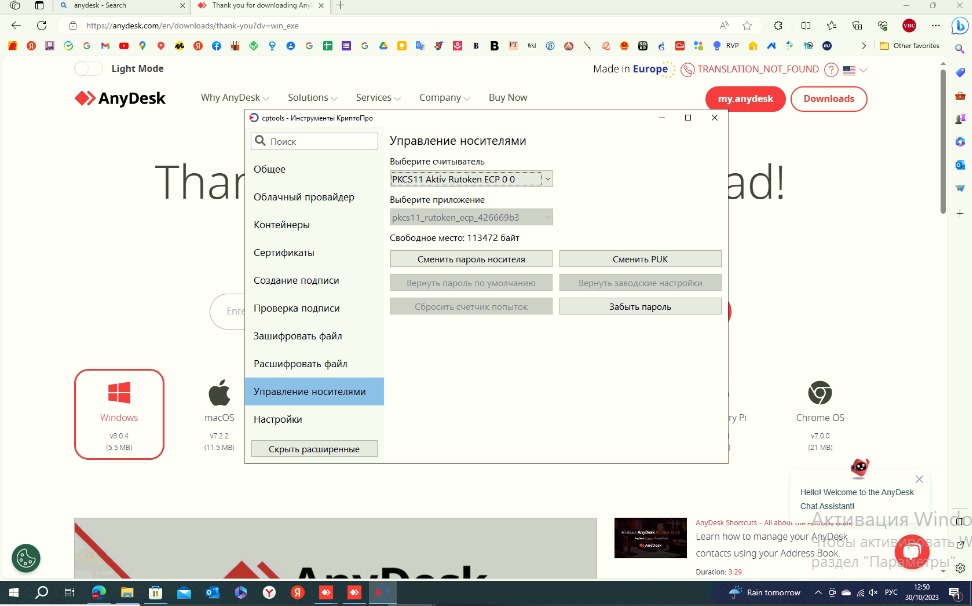Select the macOS download icon
This screenshot has height=606, width=972.
pos(219,393)
